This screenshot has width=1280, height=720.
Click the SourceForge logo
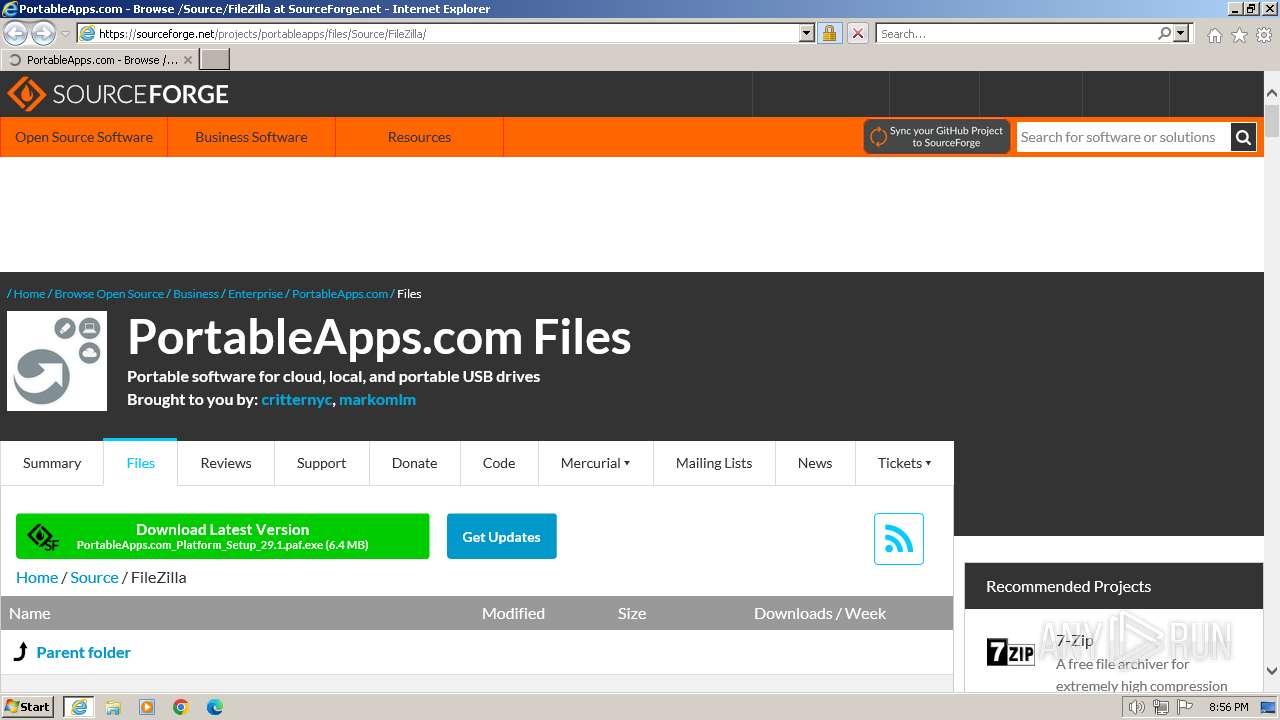[118, 94]
